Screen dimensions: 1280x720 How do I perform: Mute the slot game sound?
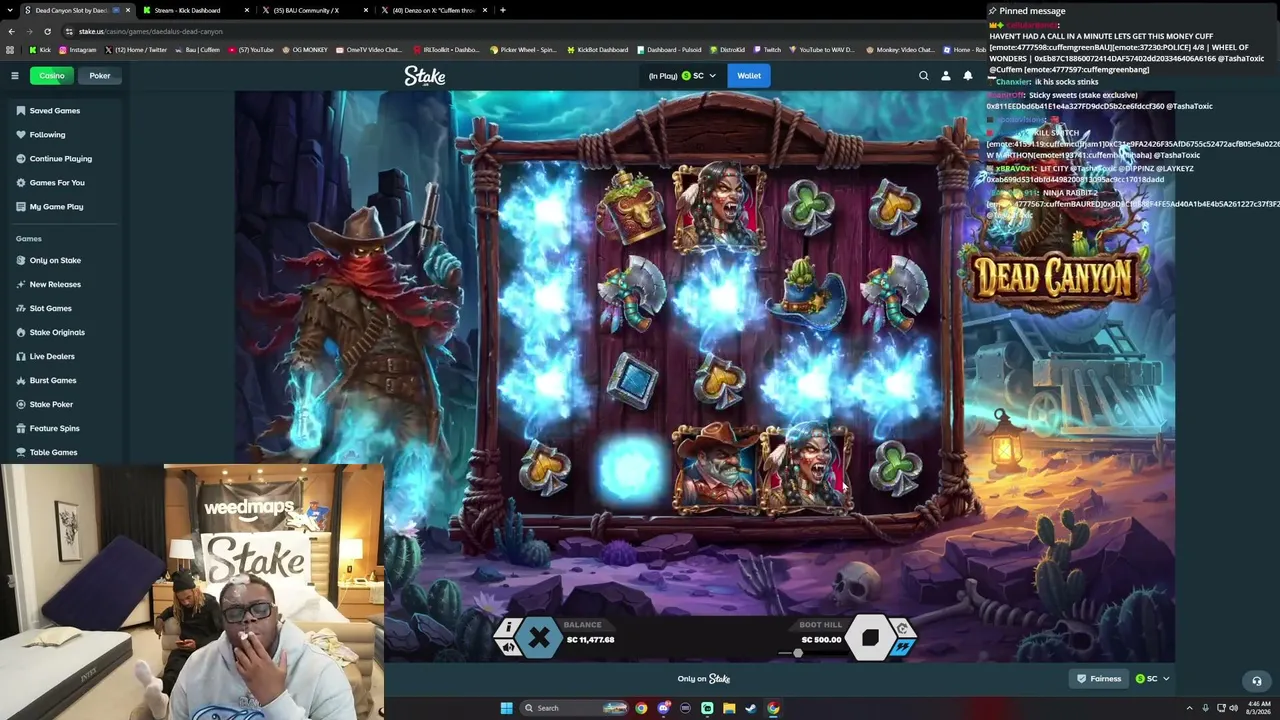click(508, 647)
